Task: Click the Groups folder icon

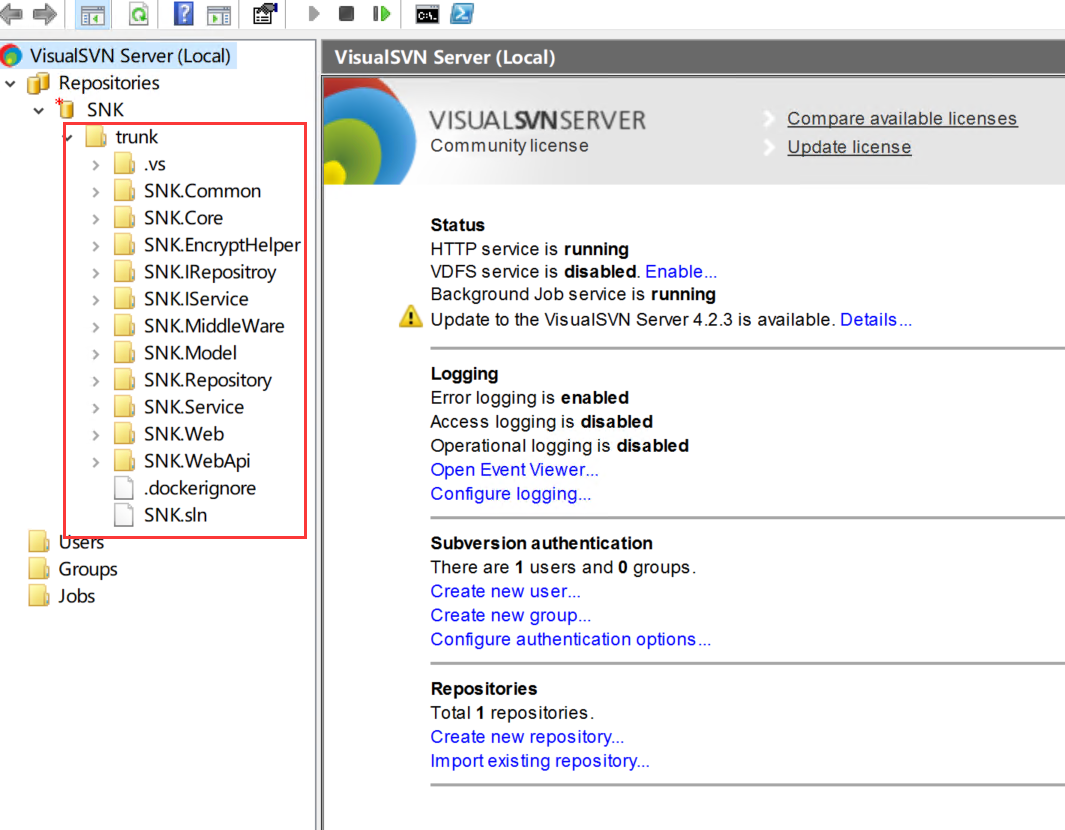Action: point(39,569)
